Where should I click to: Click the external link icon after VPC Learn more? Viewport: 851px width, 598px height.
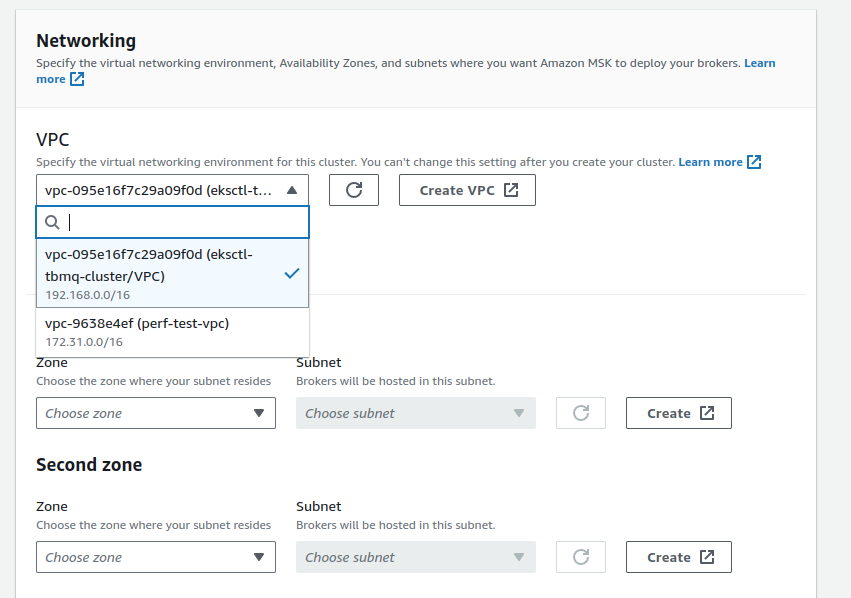tap(754, 162)
